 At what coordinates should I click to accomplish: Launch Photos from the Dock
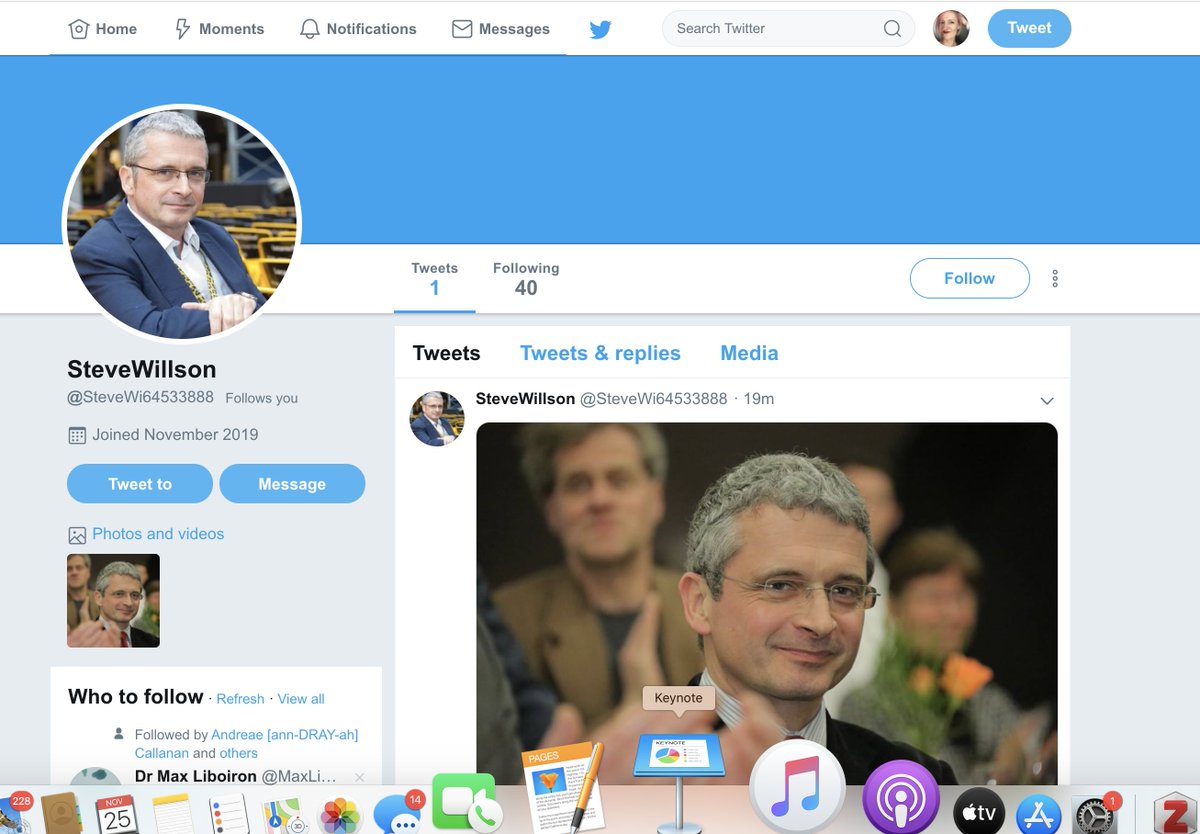click(x=340, y=816)
